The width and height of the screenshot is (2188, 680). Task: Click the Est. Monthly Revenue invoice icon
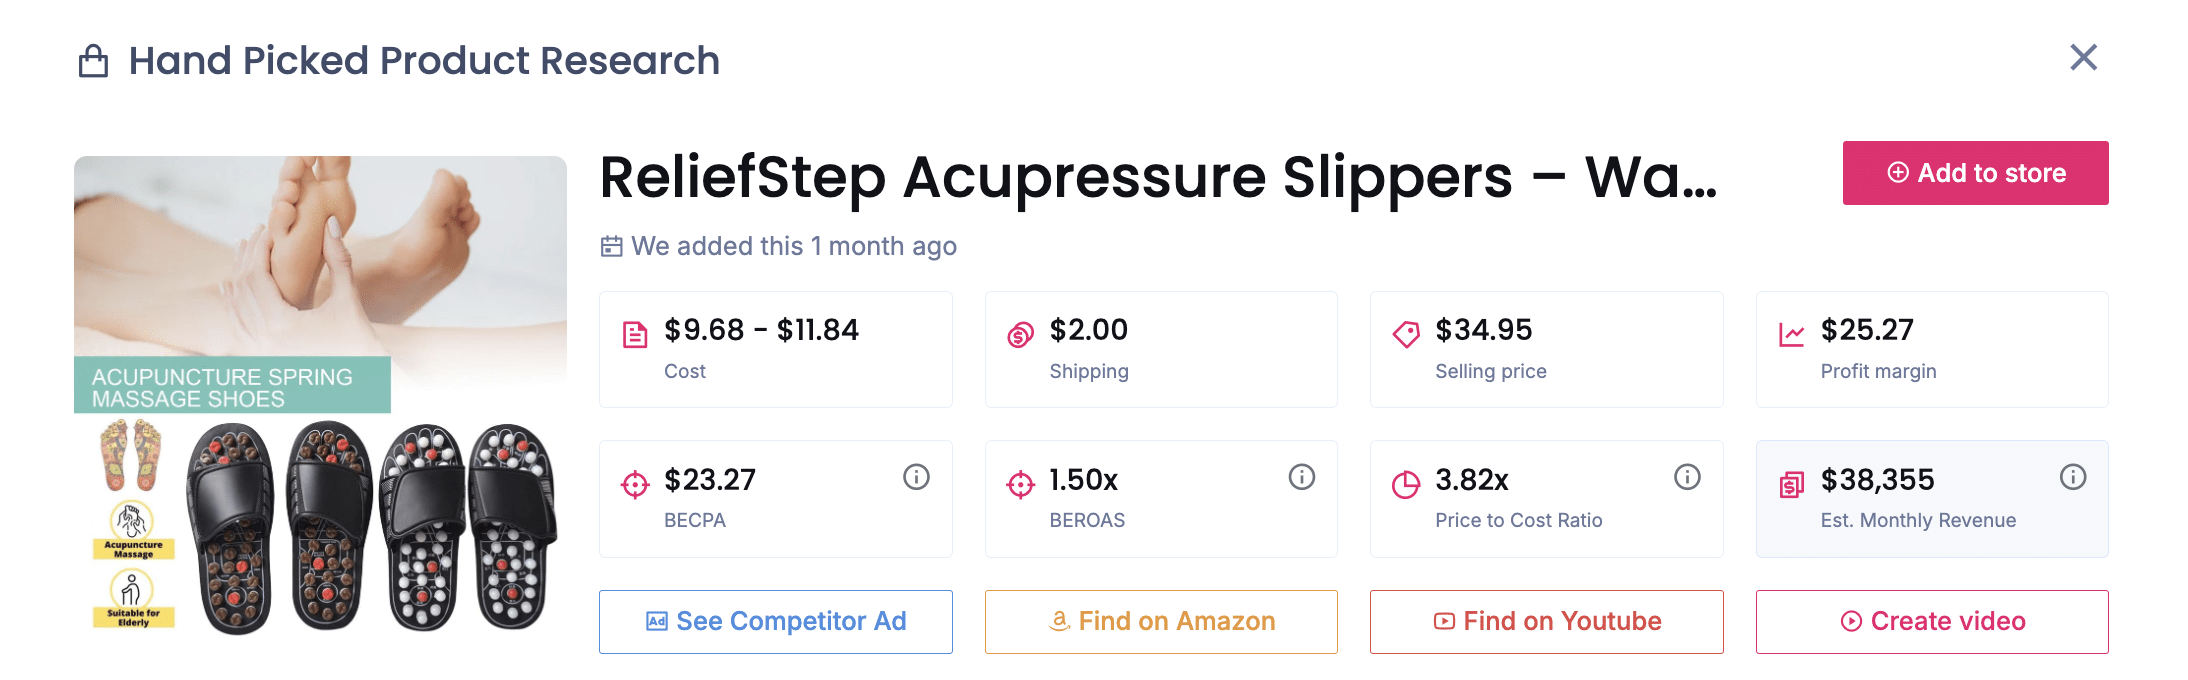tap(1791, 484)
